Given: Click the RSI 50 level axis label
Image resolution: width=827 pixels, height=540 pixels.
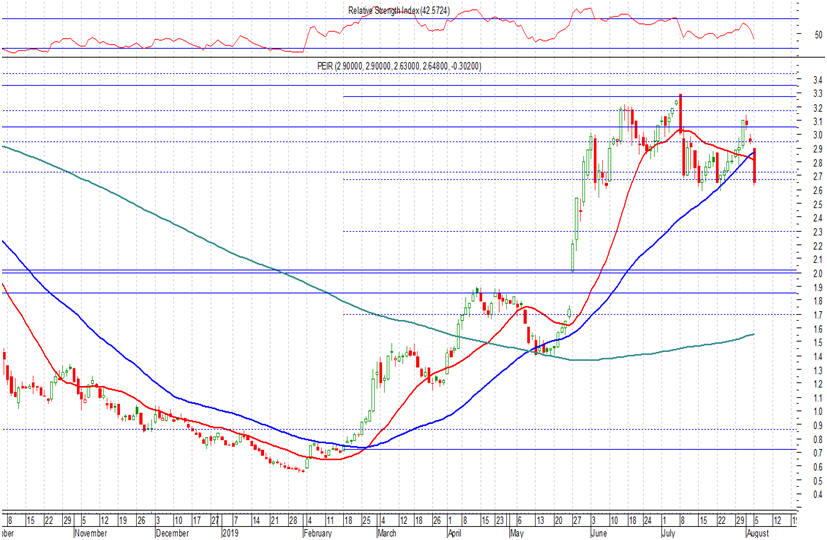Looking at the screenshot, I should tap(819, 34).
